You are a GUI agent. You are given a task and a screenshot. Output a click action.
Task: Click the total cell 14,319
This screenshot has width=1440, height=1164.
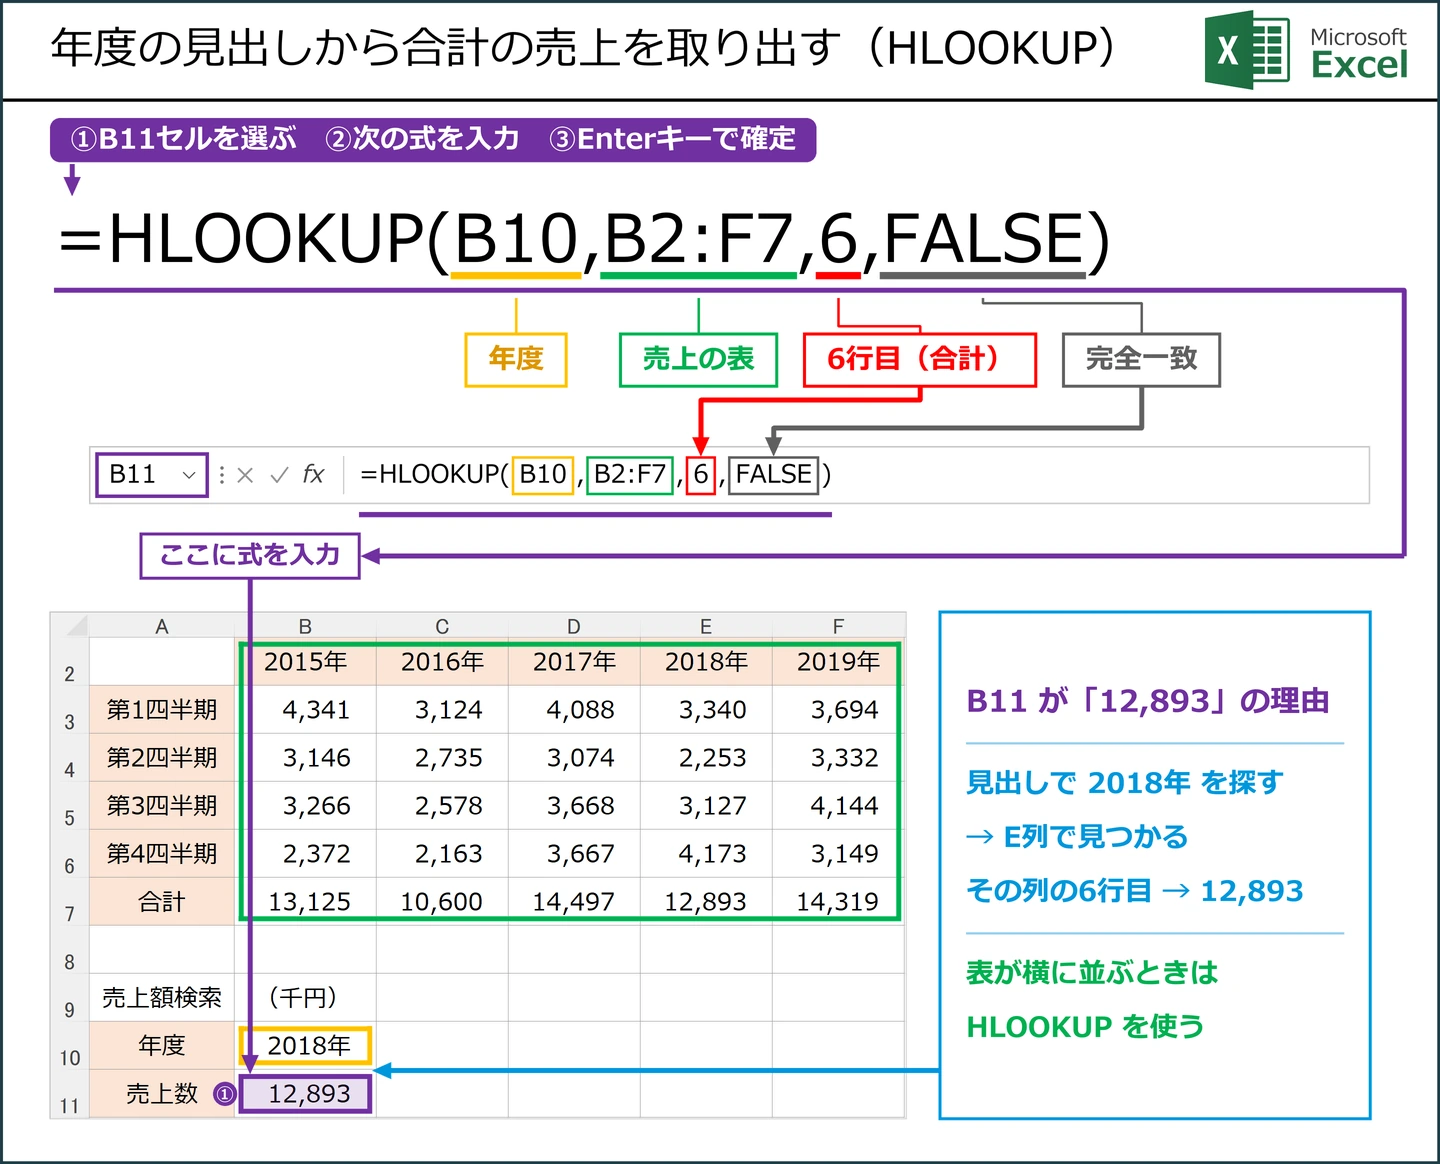[x=838, y=902]
